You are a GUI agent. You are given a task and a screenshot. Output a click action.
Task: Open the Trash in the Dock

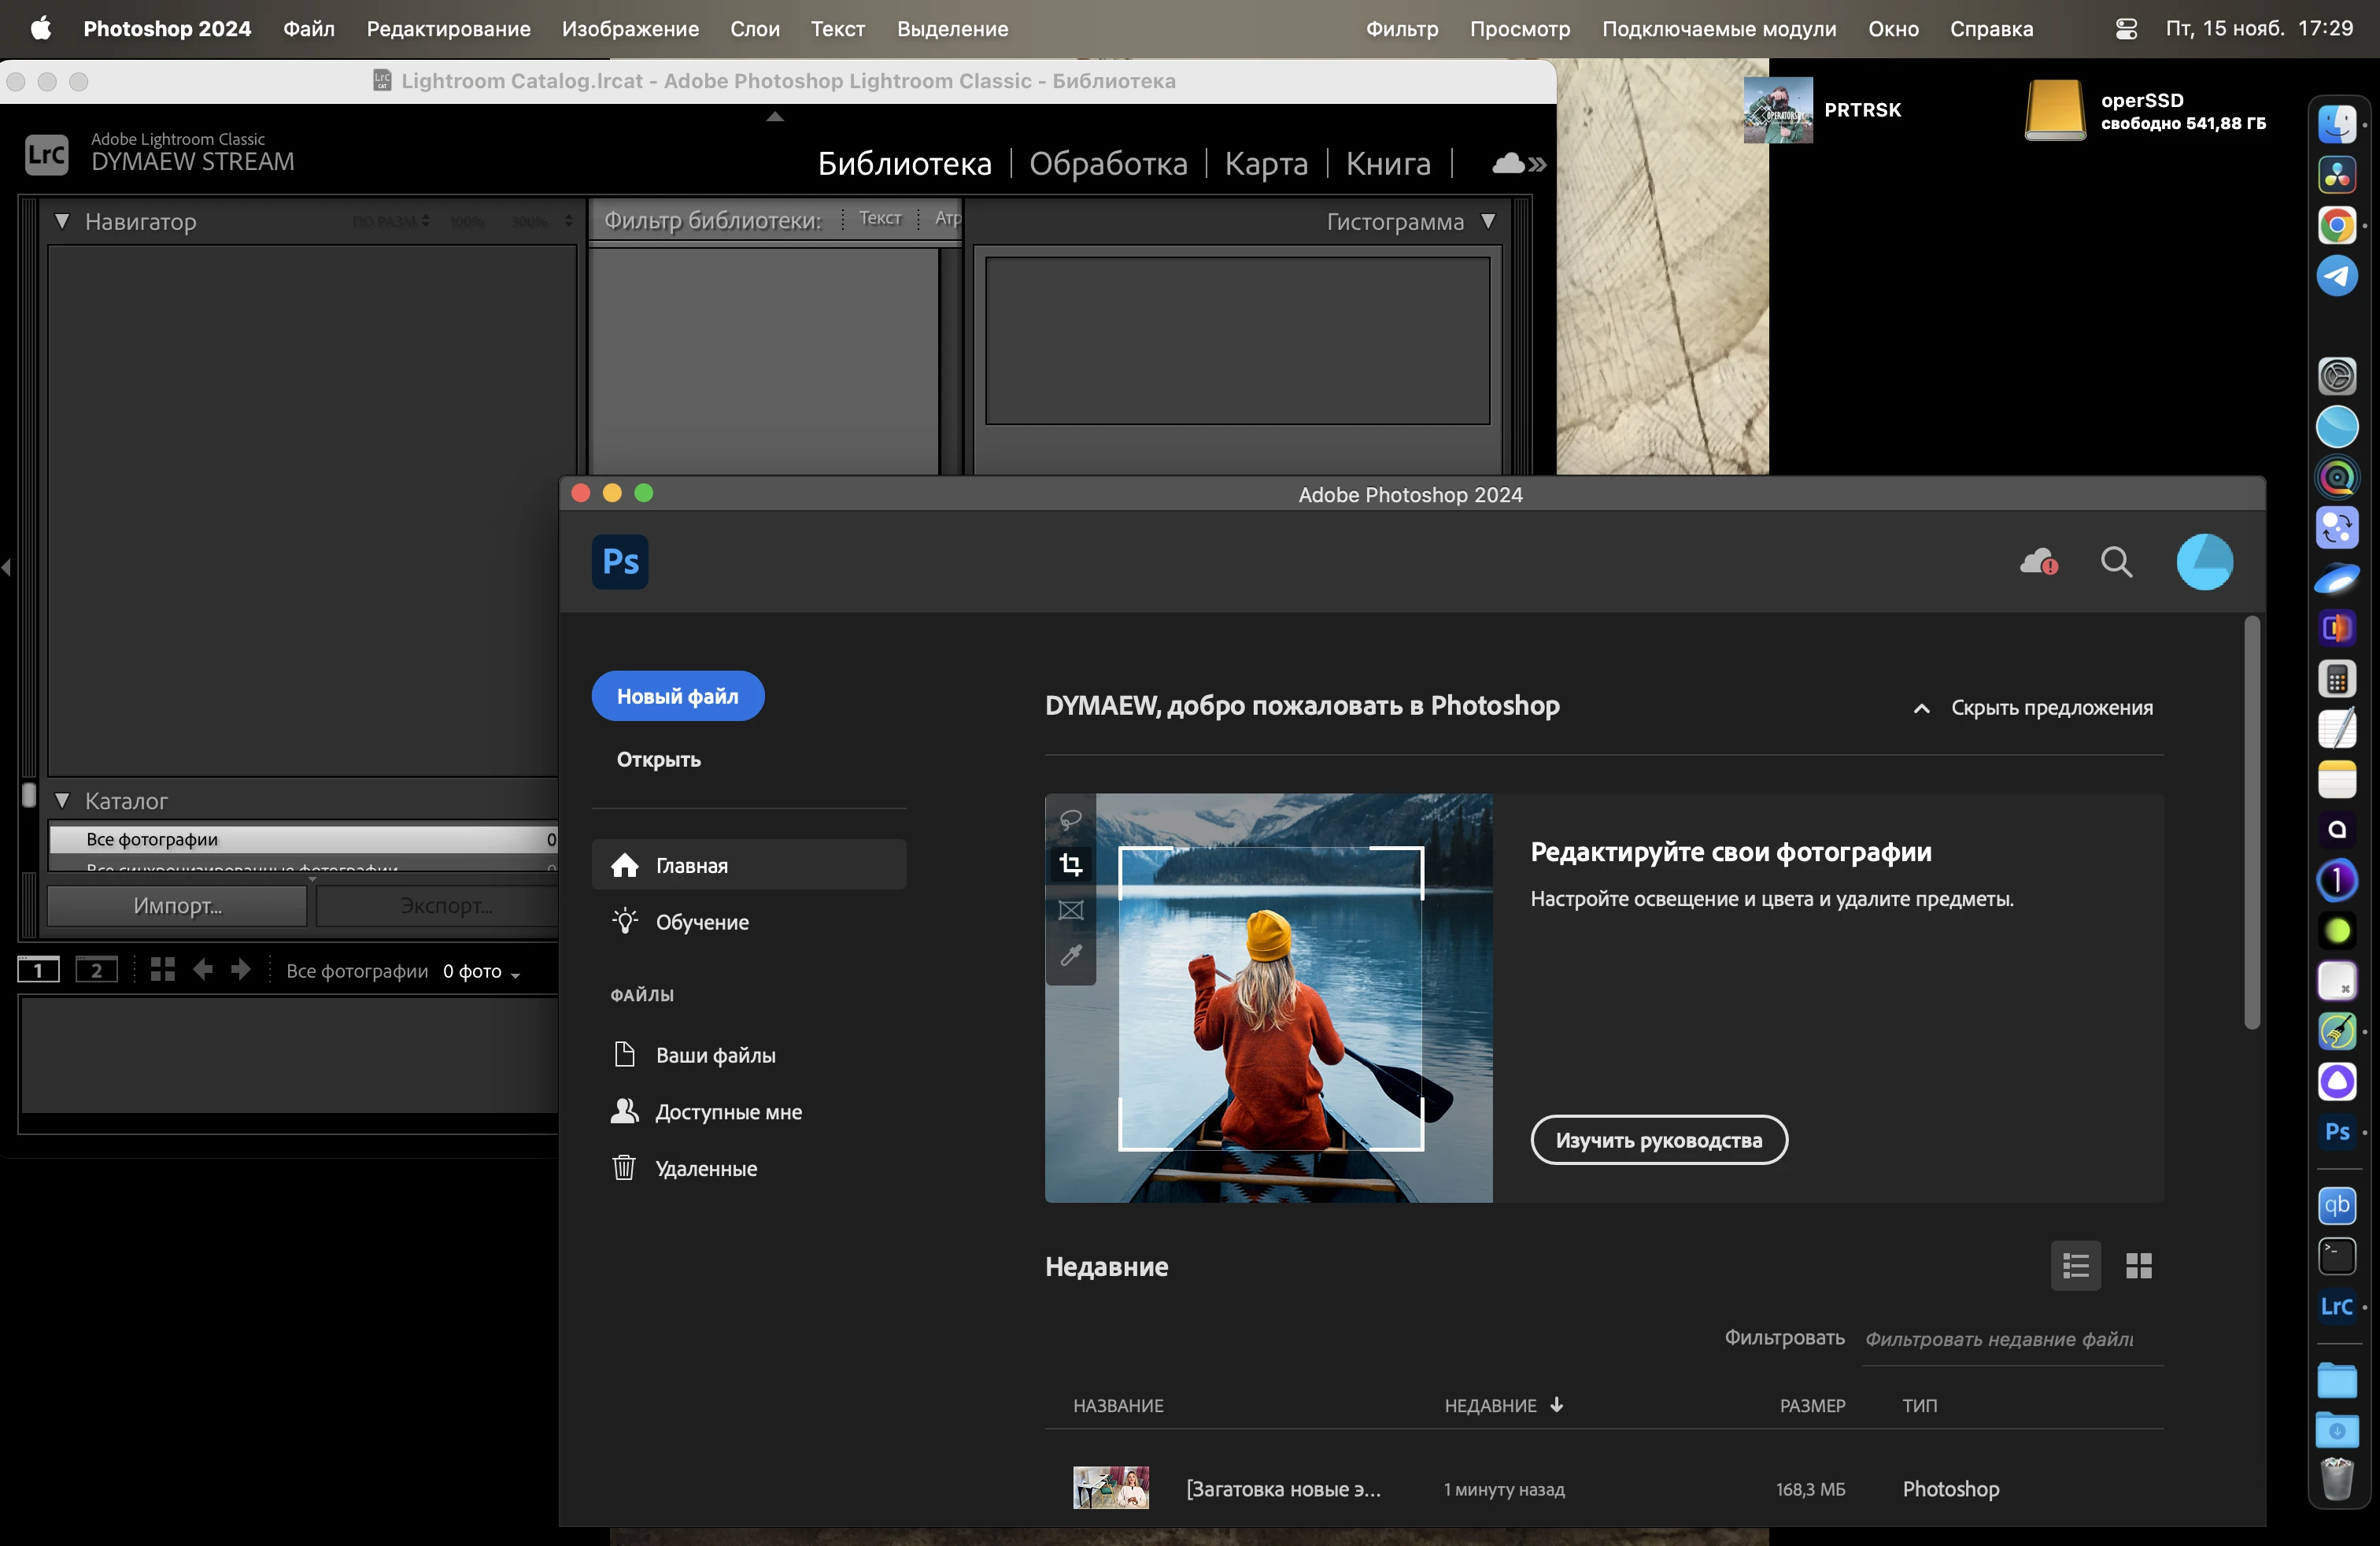point(2337,1480)
